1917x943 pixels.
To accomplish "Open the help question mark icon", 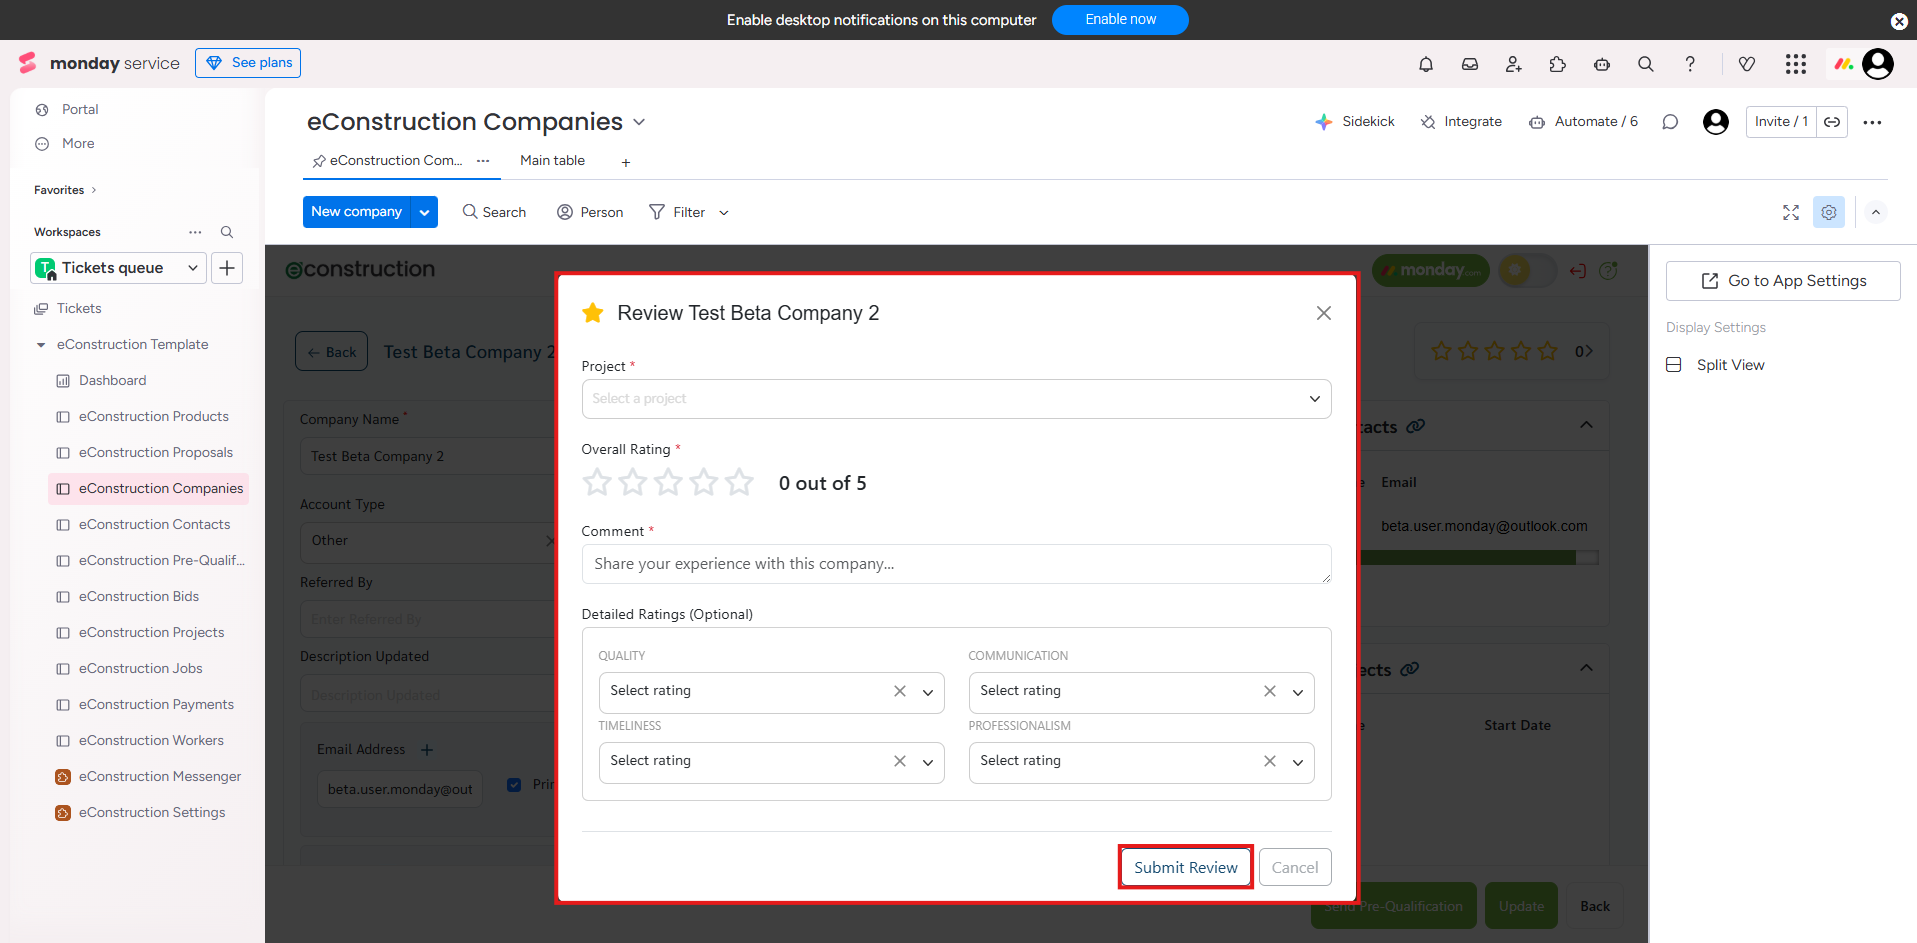I will click(x=1690, y=64).
